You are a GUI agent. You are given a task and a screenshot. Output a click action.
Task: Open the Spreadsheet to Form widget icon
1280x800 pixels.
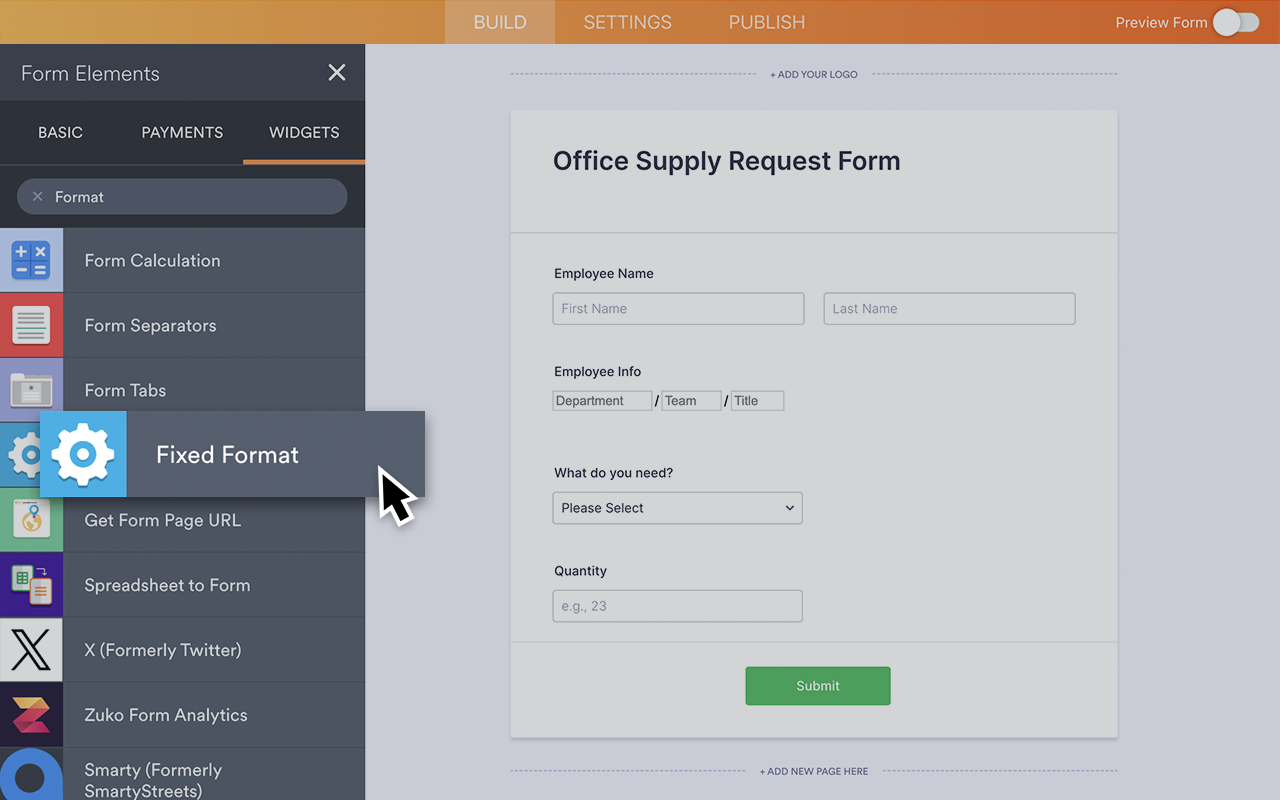click(31, 585)
